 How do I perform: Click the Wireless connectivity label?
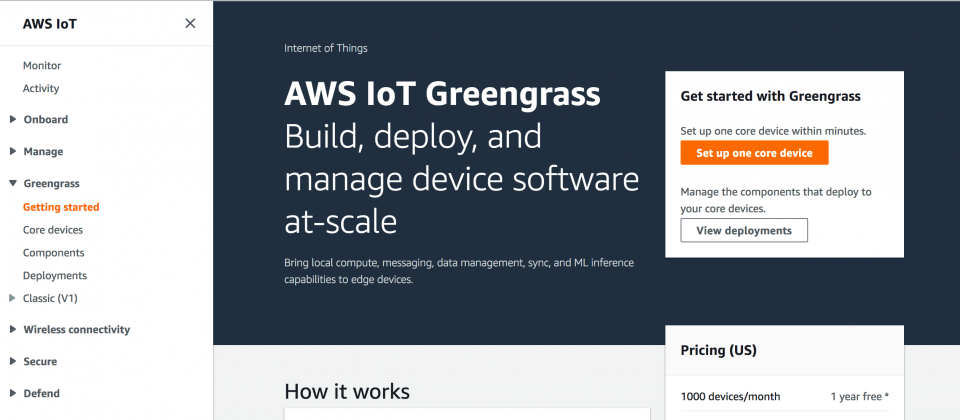coord(77,329)
